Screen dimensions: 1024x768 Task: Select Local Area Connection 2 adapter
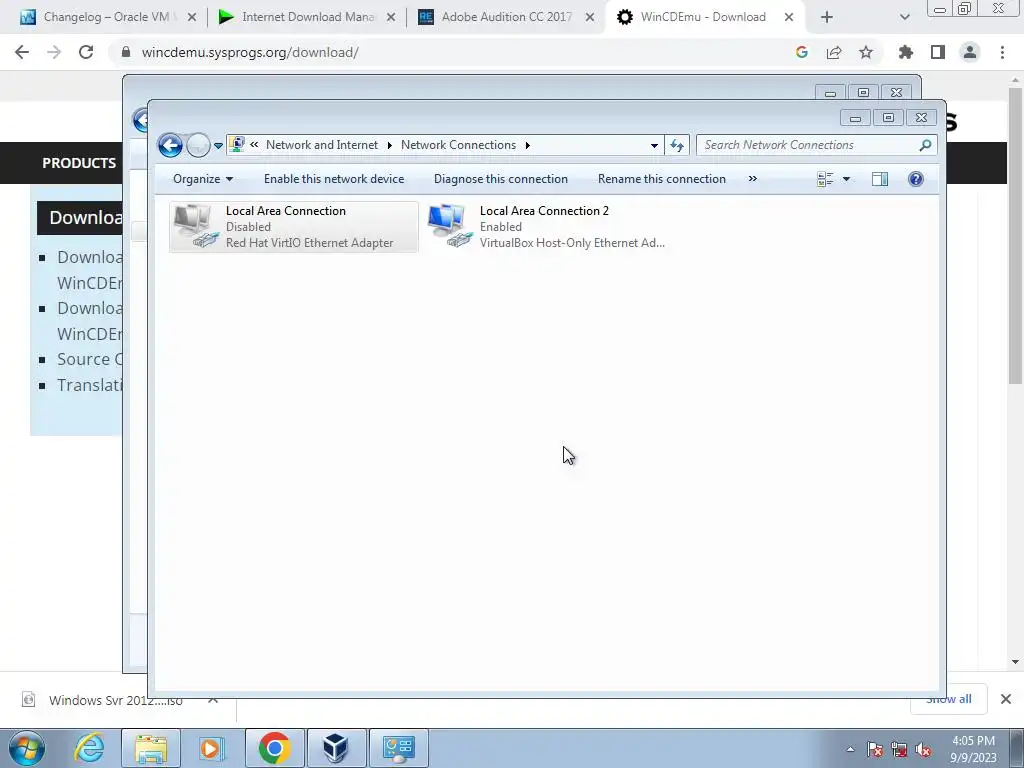547,227
